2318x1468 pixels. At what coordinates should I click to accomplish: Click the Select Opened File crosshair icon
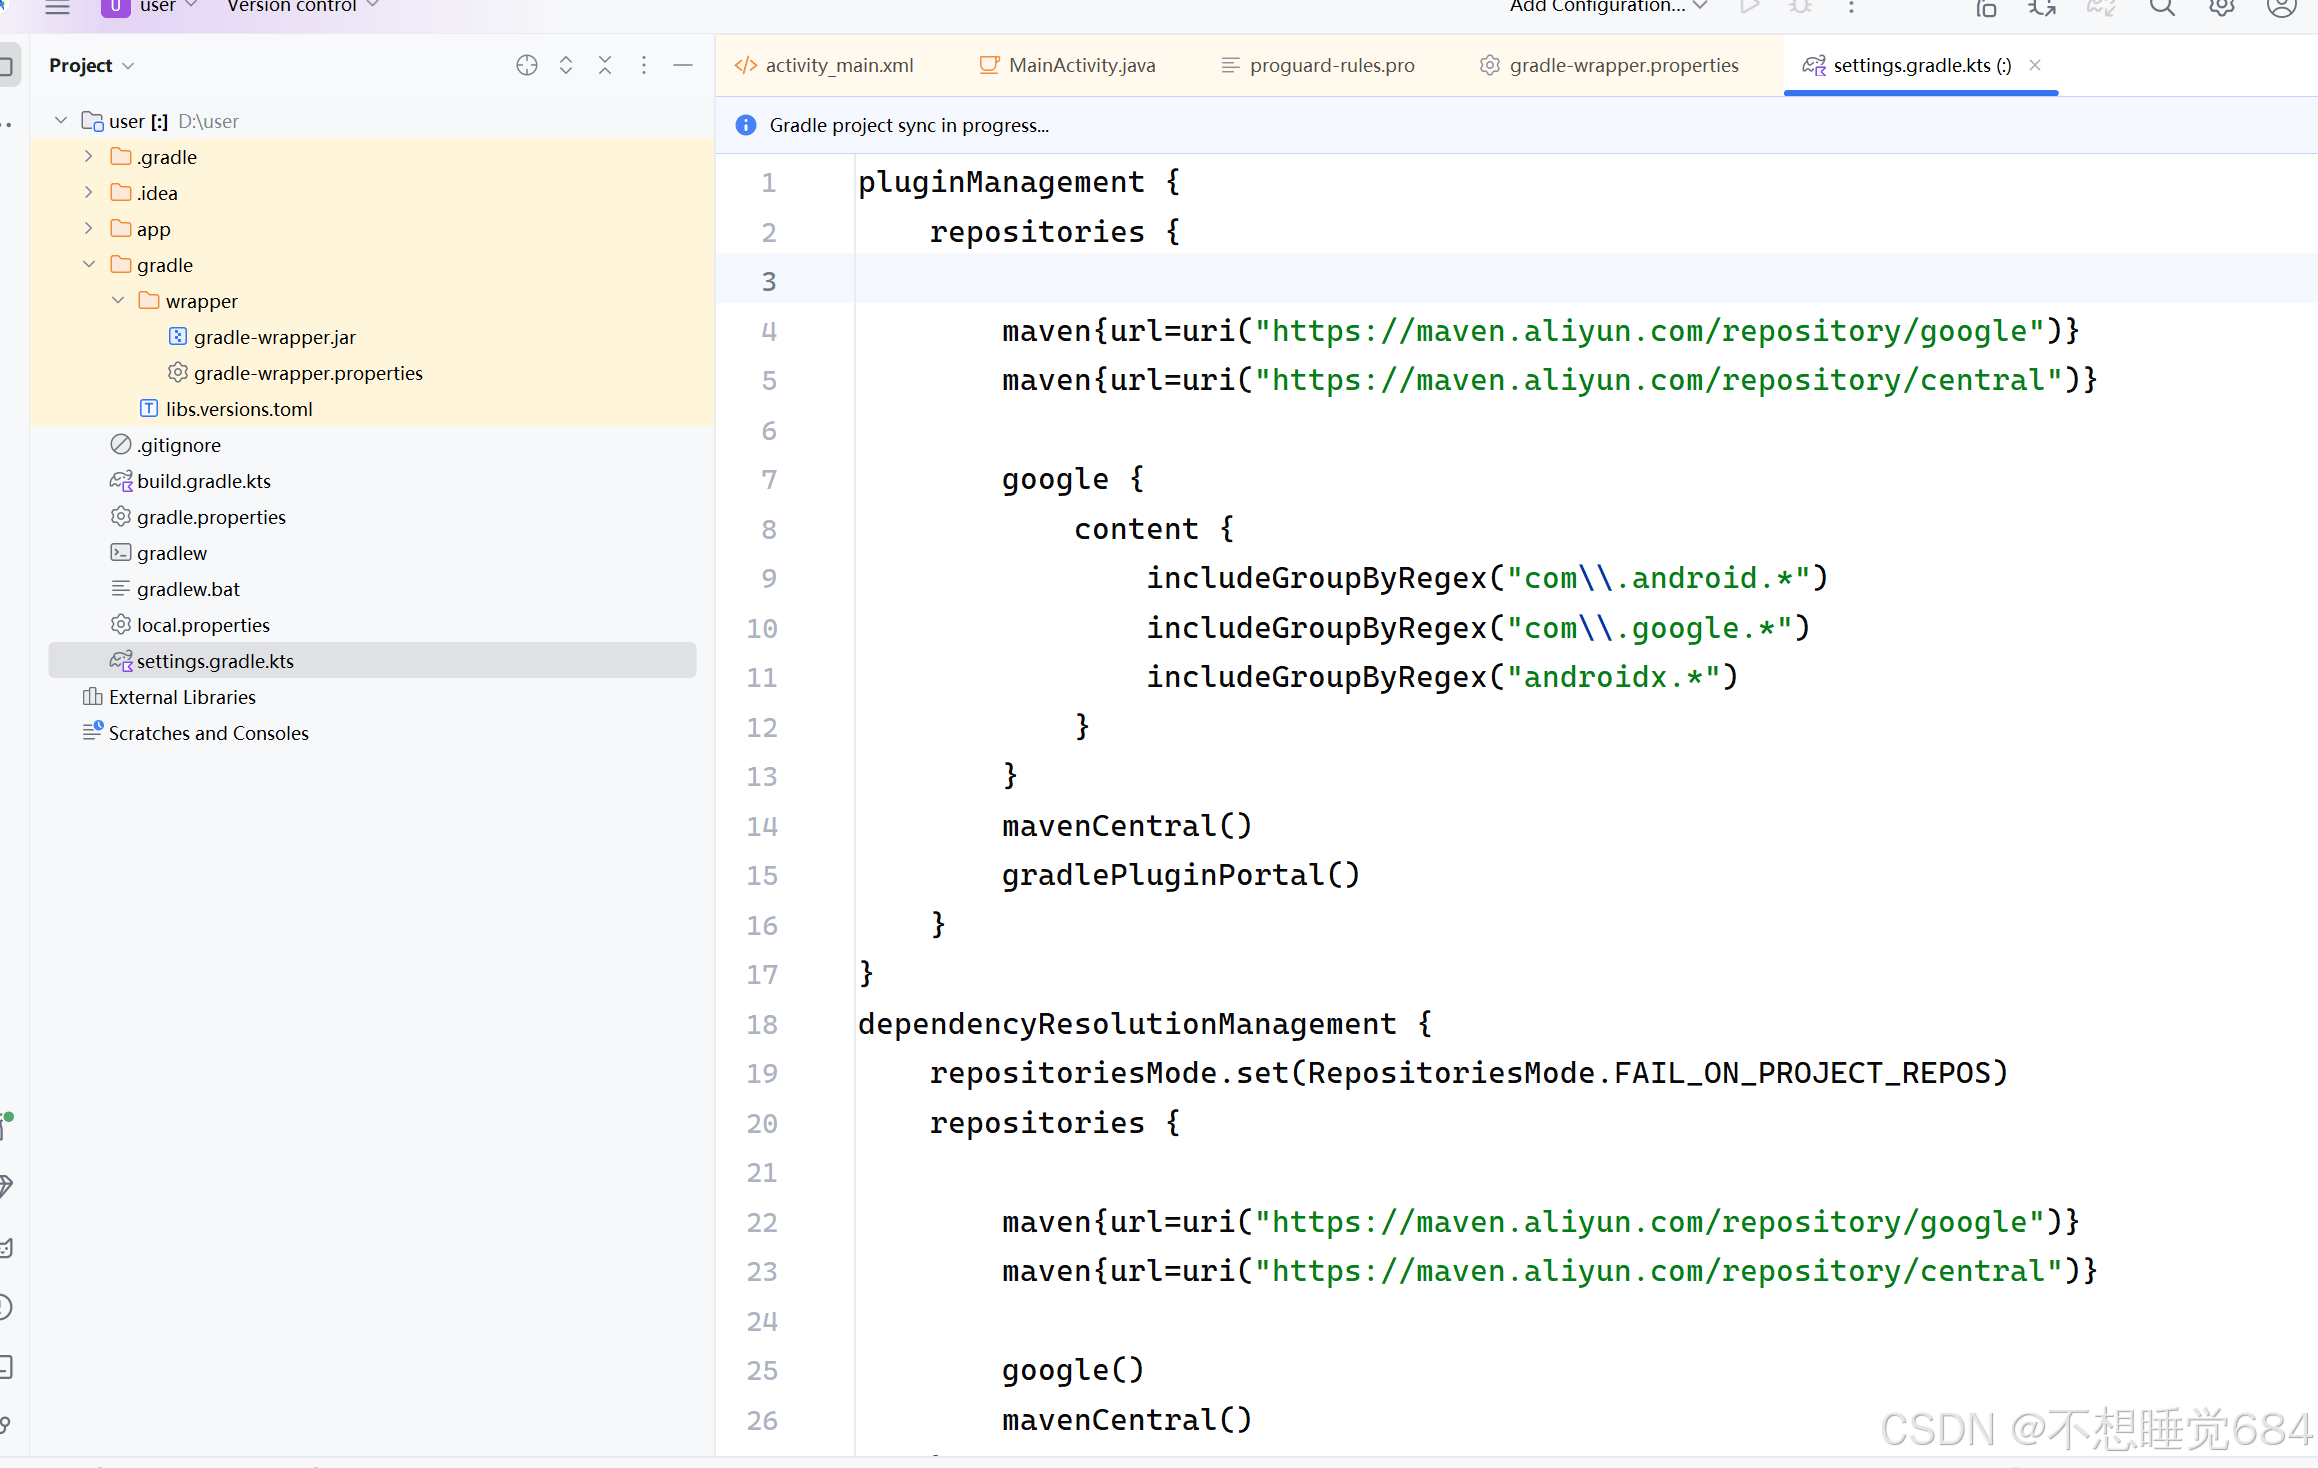[x=526, y=65]
